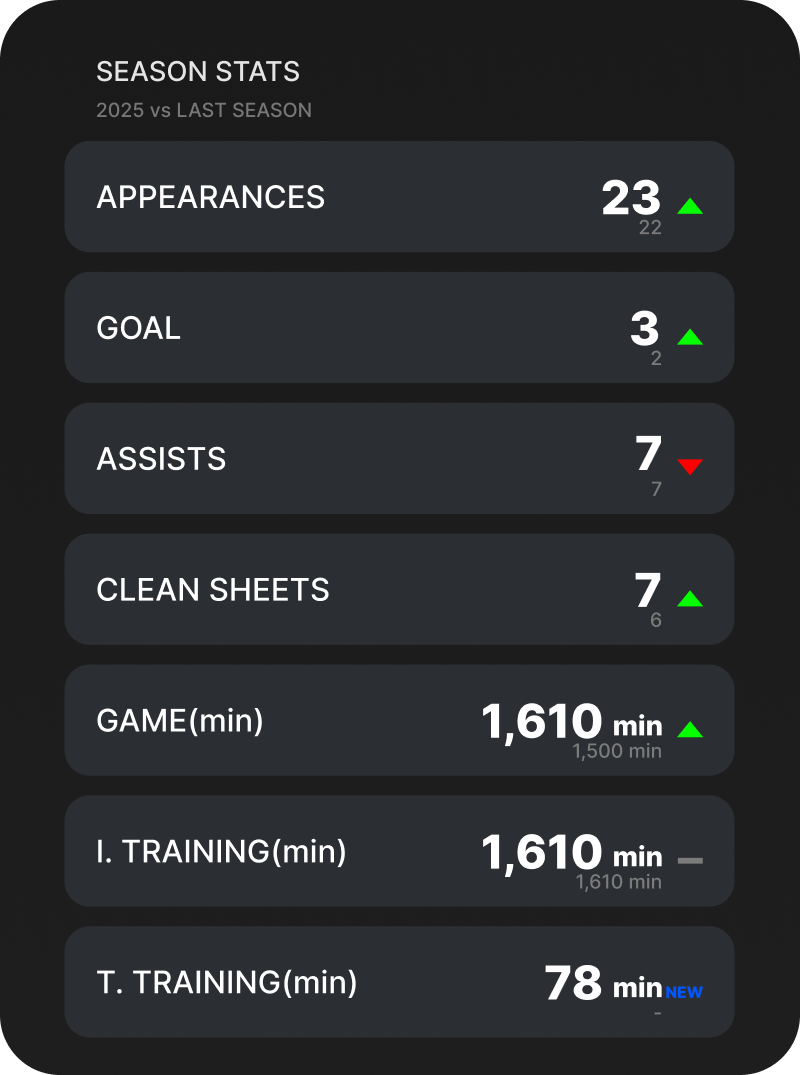Click the green up arrow beside Appearances

click(690, 206)
